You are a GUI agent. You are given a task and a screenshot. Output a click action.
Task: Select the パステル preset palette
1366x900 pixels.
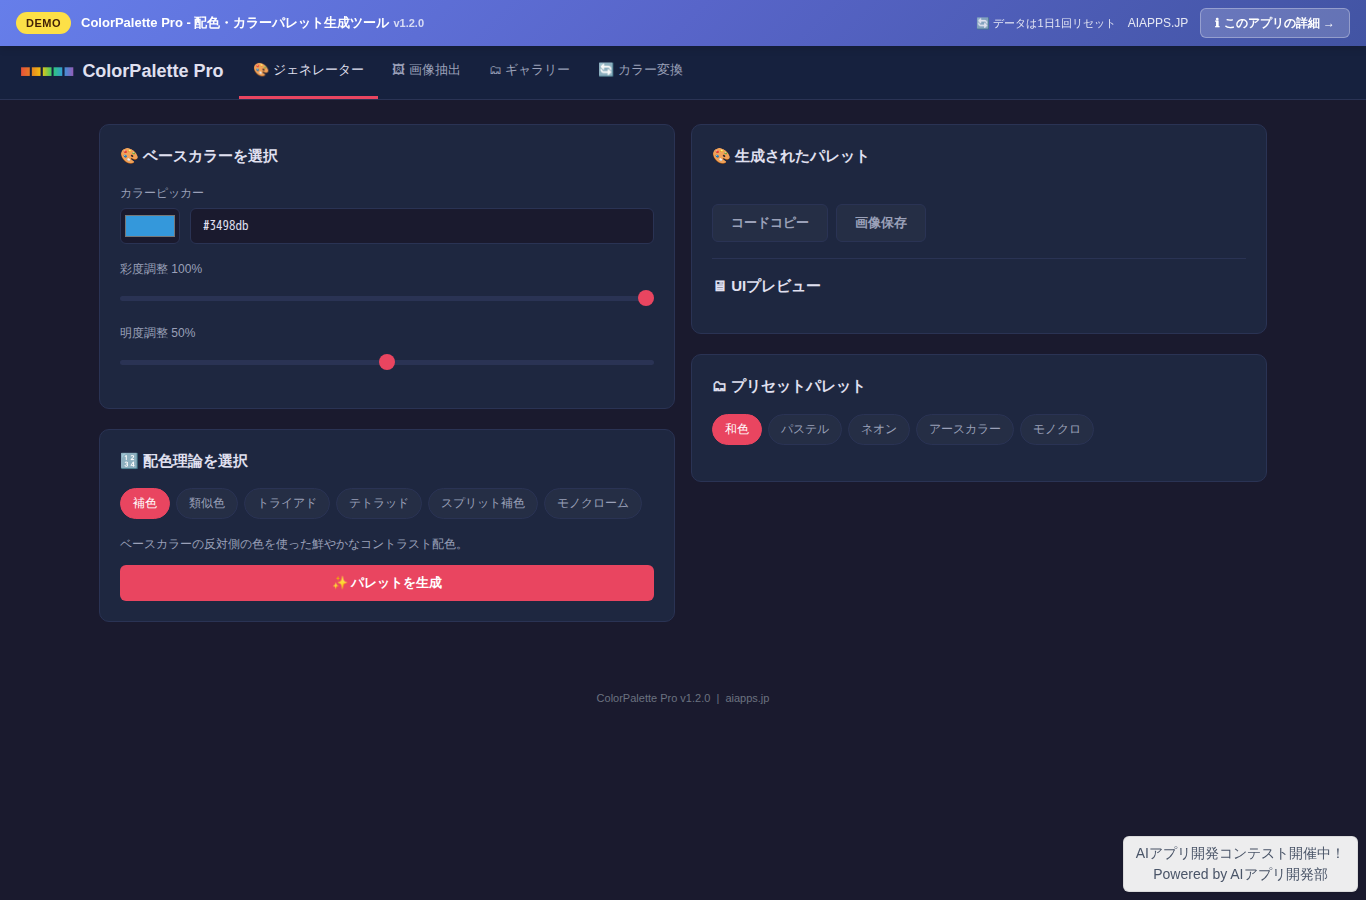(x=805, y=429)
